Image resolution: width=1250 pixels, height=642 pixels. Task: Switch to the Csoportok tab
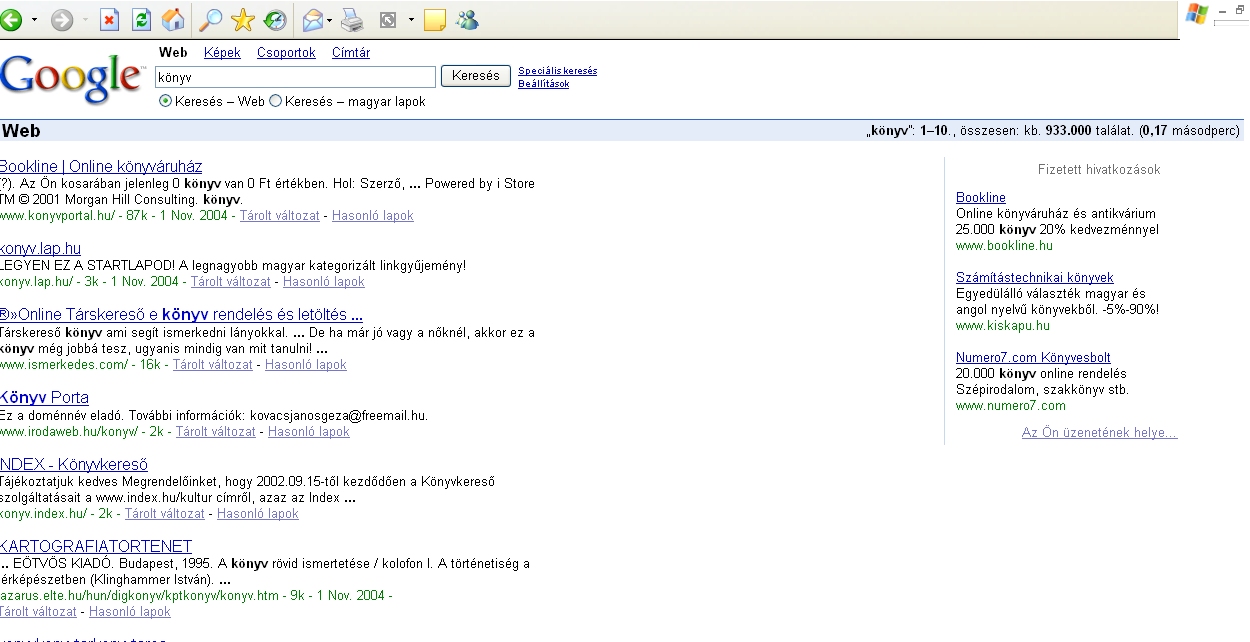[286, 53]
